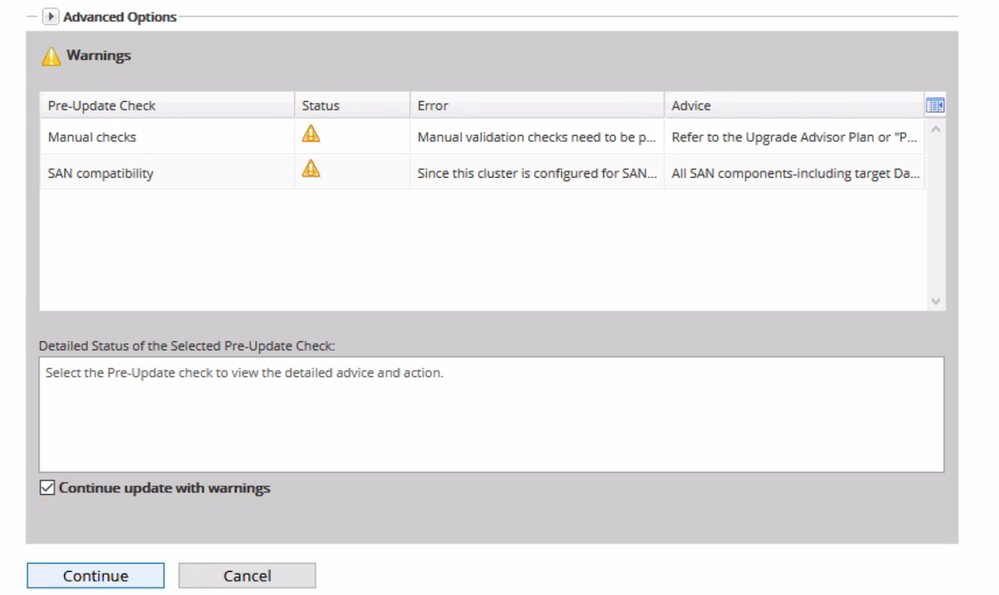Screen dimensions: 999x595
Task: Sort by Pre-Update Check column header
Action: pyautogui.click(x=102, y=105)
